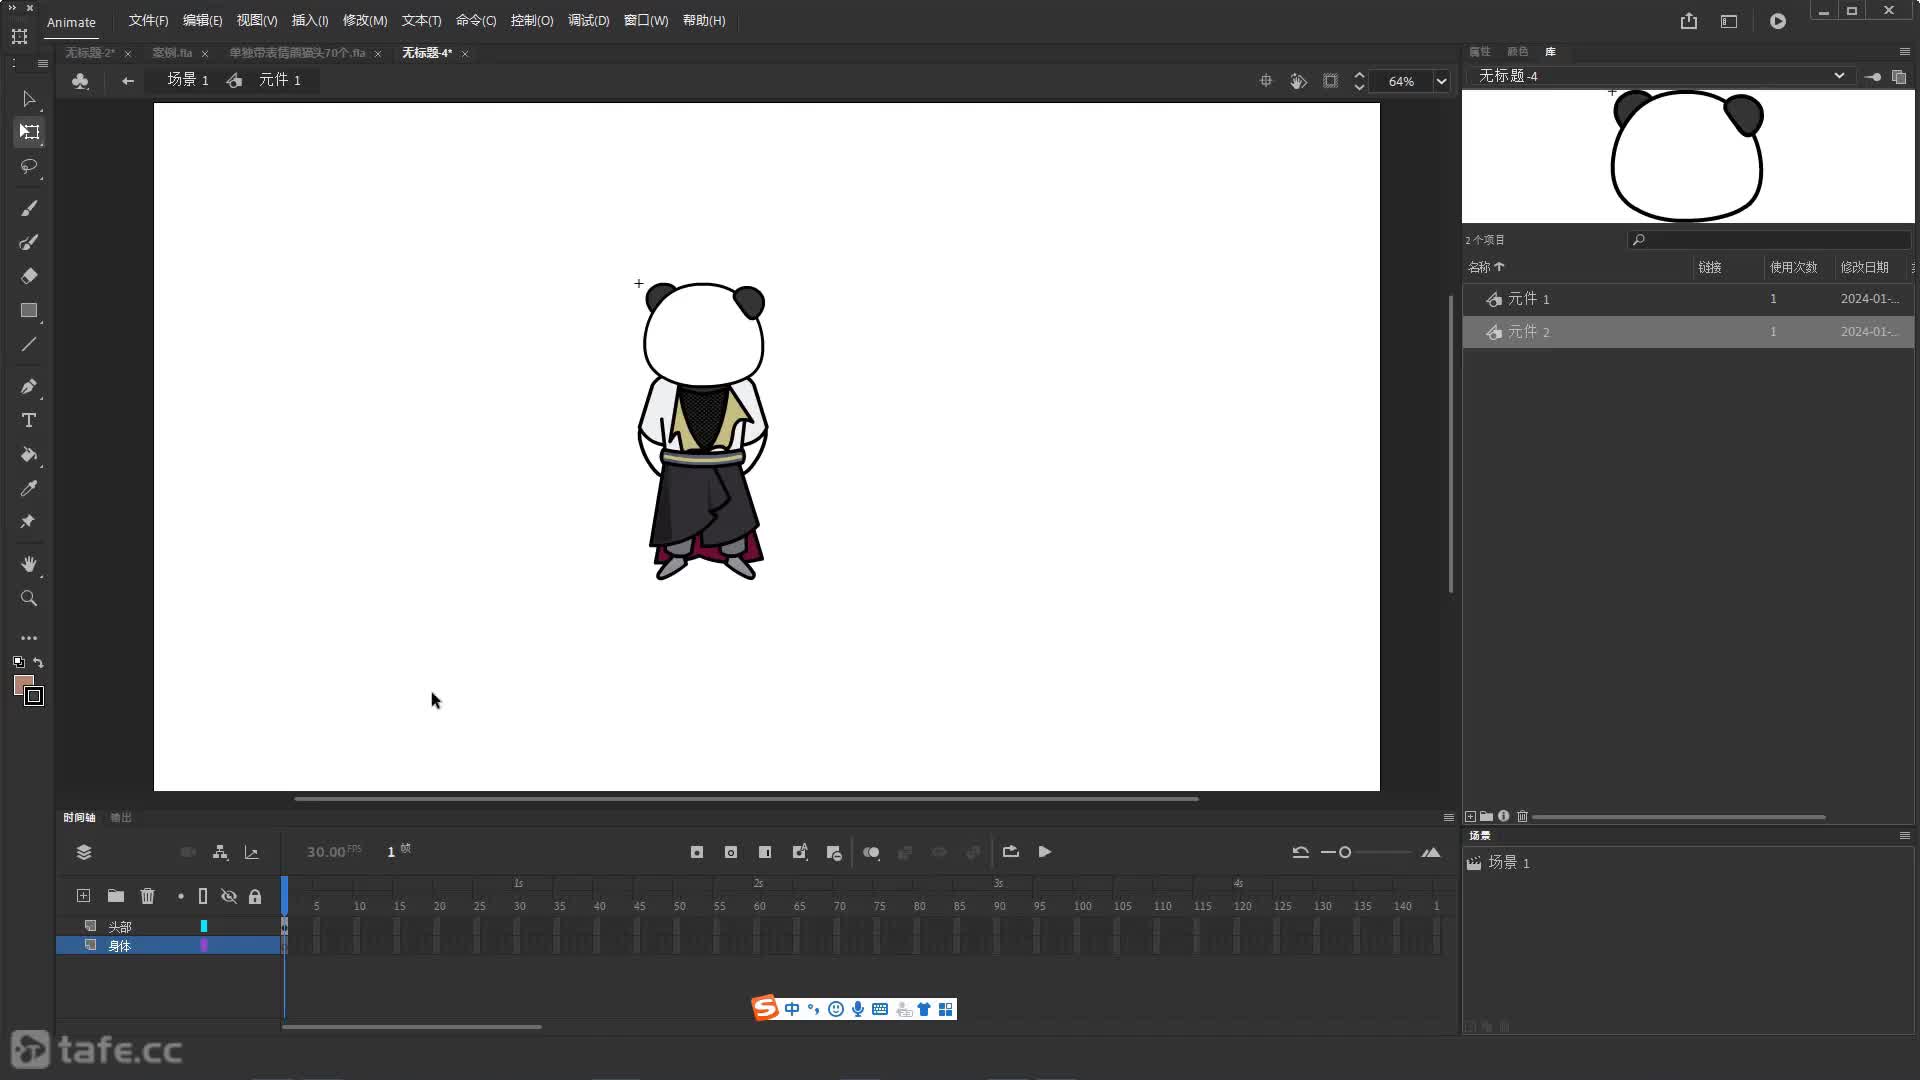Select the Rectangle tool
This screenshot has height=1080, width=1920.
pyautogui.click(x=29, y=310)
